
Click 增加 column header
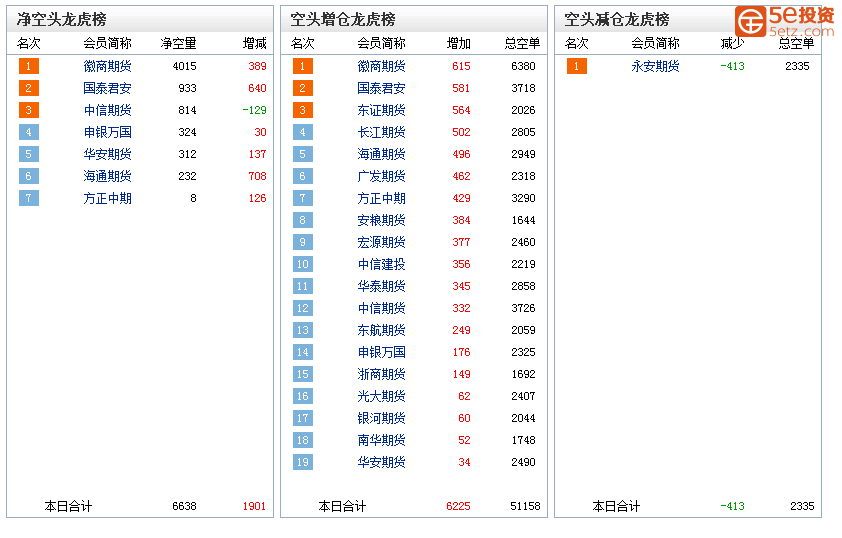point(459,43)
